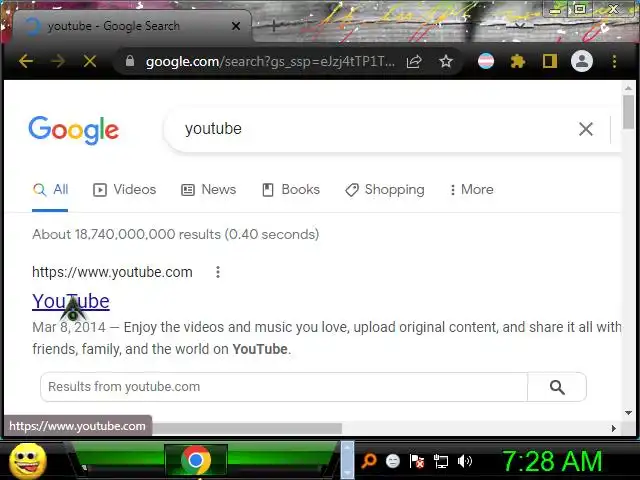Screen dimensions: 640x480
Task: Click the results count text
Action: [176, 234]
